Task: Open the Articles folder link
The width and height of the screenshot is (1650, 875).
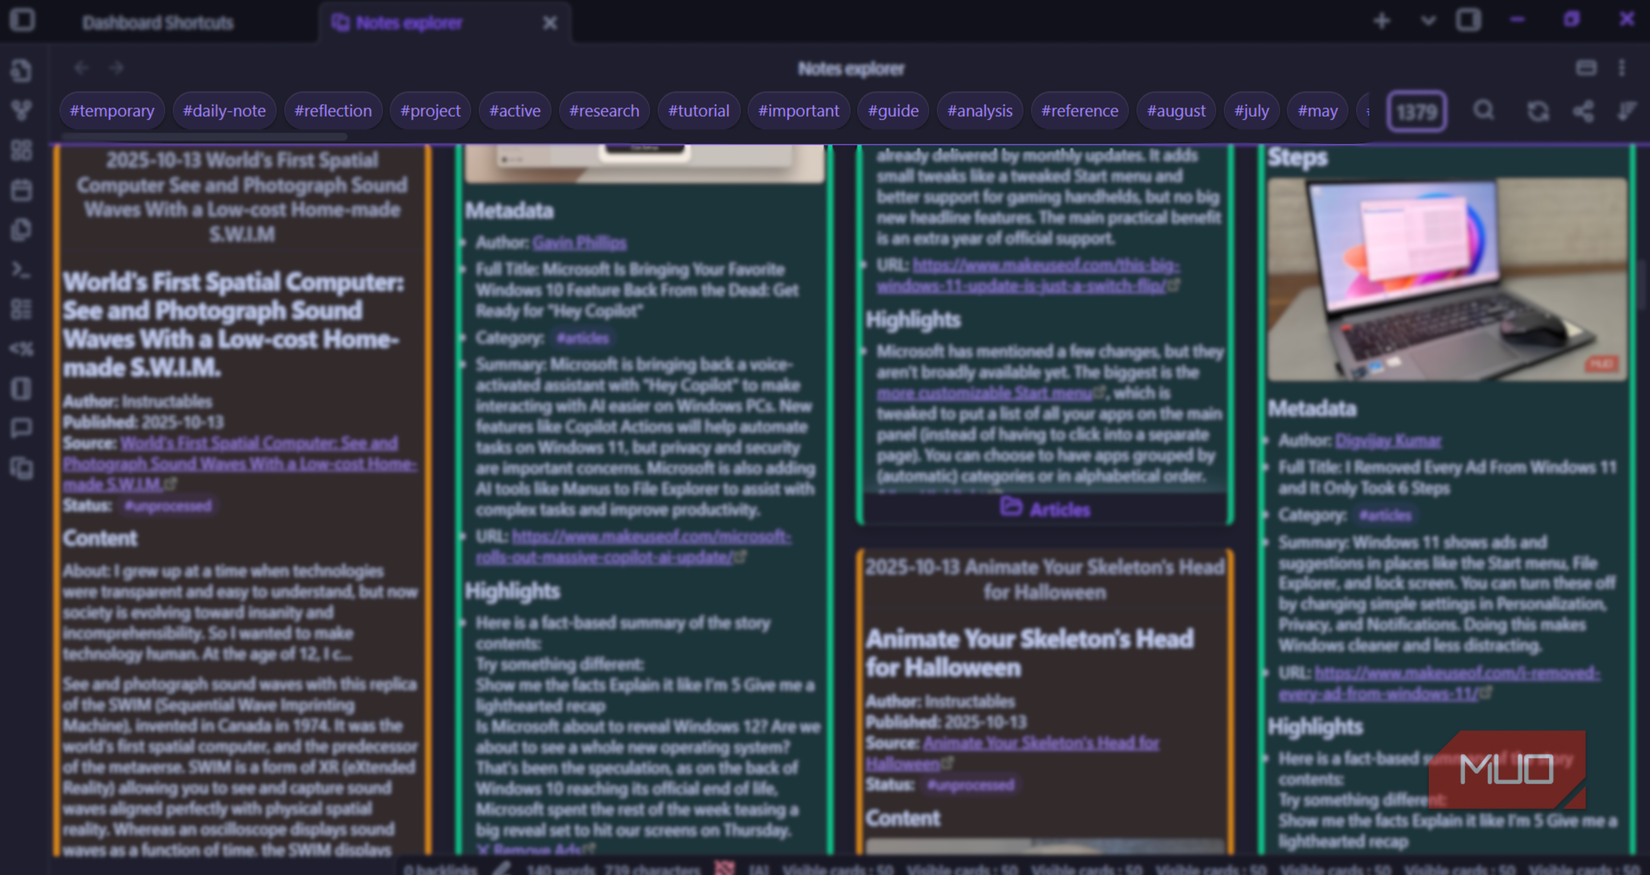Action: coord(1045,509)
